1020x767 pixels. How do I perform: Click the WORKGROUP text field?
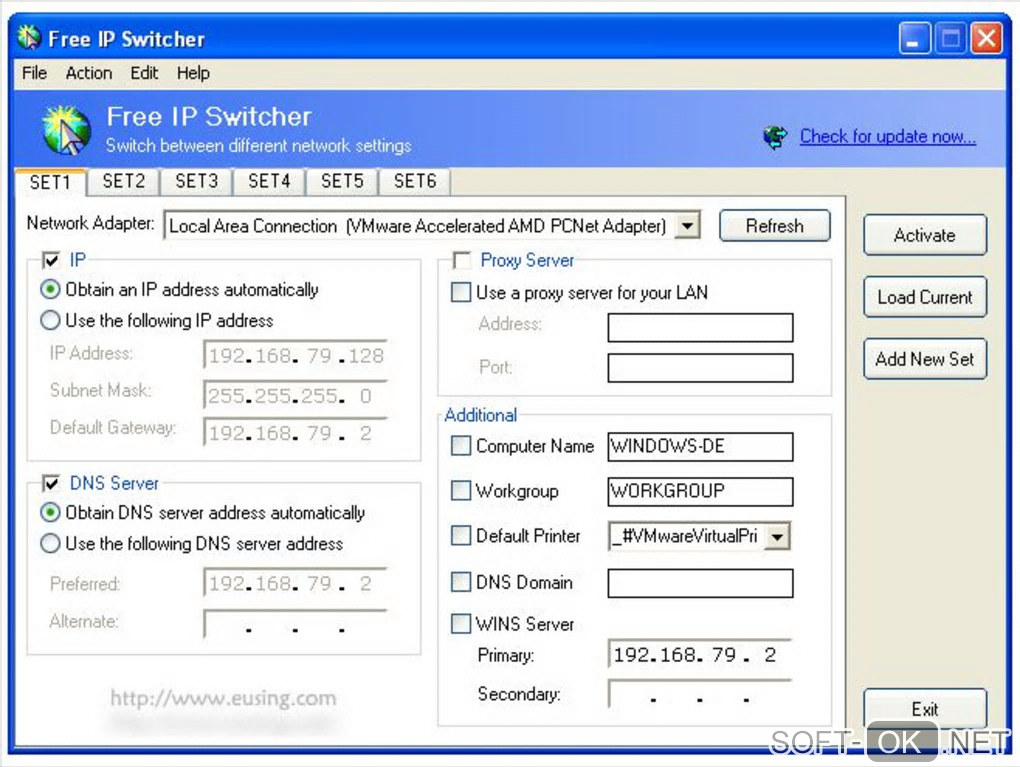click(x=700, y=491)
